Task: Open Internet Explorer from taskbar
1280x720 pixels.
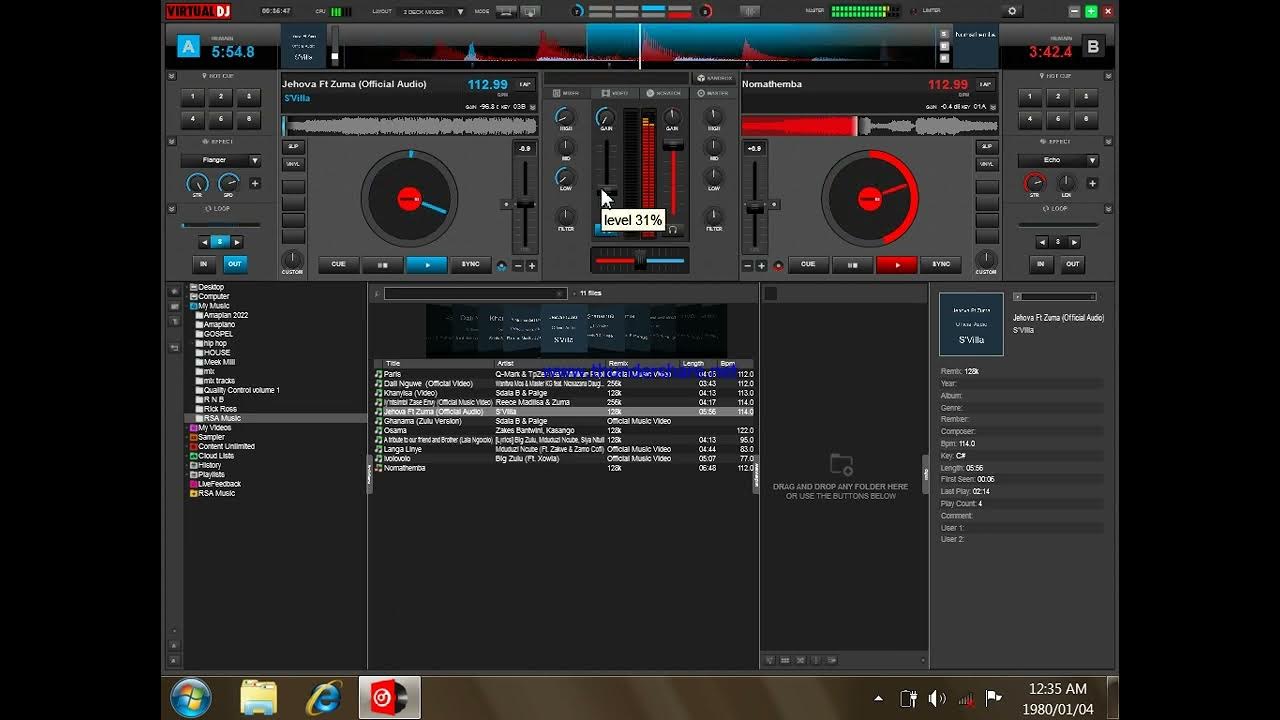Action: tap(323, 697)
